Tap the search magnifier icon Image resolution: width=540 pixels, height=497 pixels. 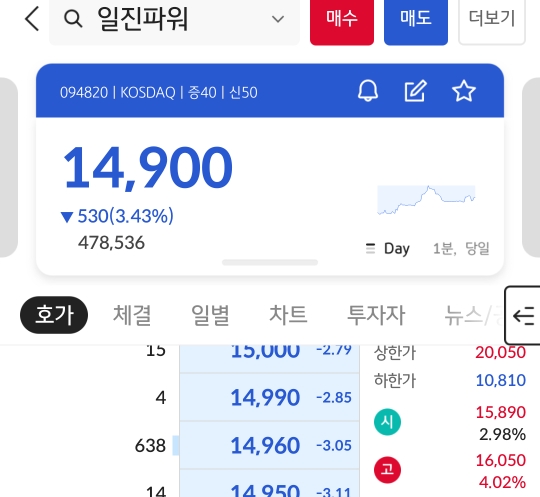[73, 19]
